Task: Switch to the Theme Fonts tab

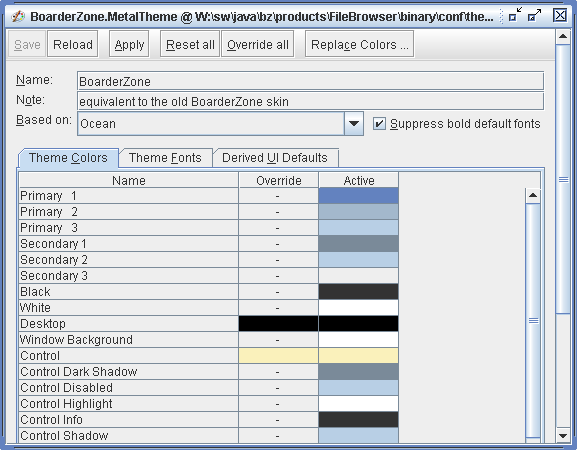Action: (x=165, y=158)
